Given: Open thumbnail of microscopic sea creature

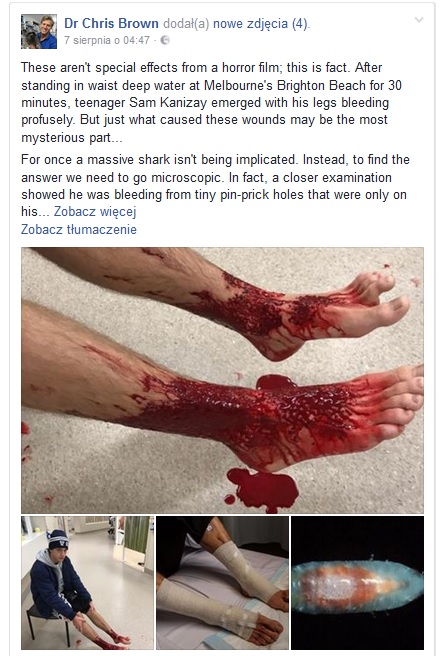Looking at the screenshot, I should [x=357, y=582].
